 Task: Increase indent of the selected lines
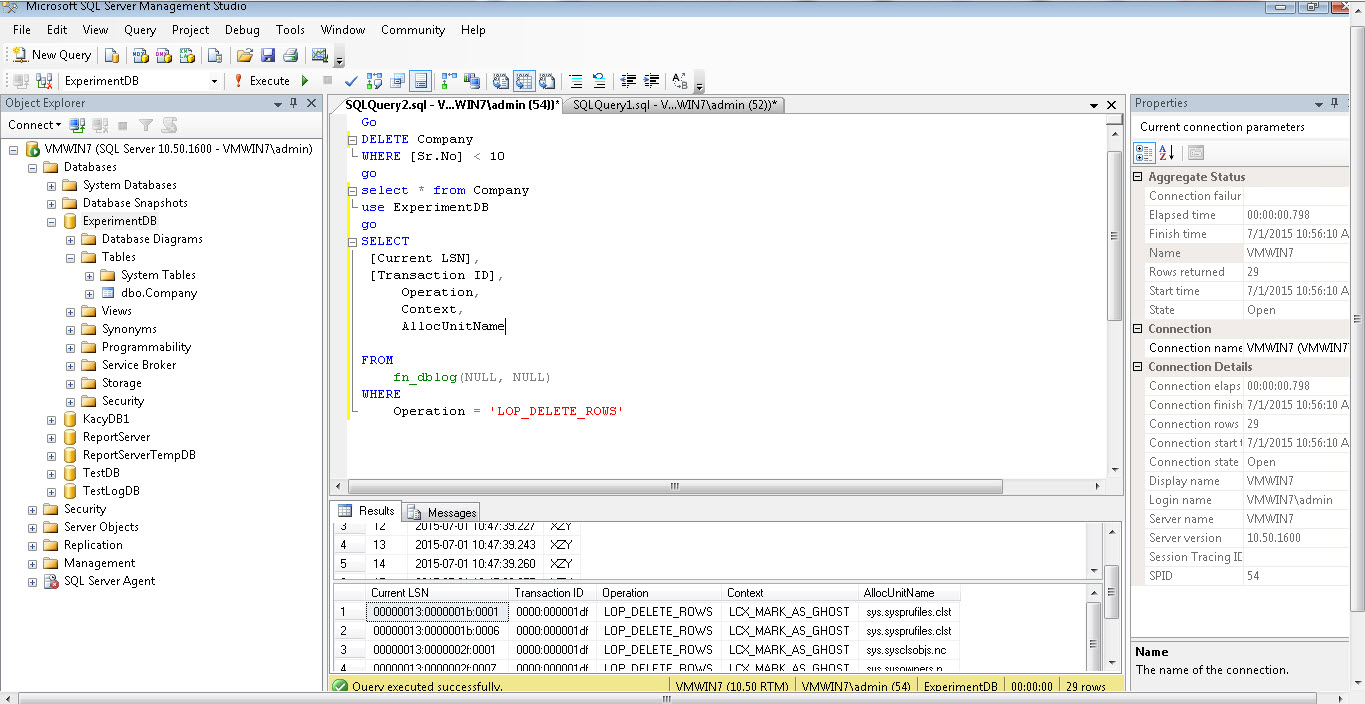[651, 81]
